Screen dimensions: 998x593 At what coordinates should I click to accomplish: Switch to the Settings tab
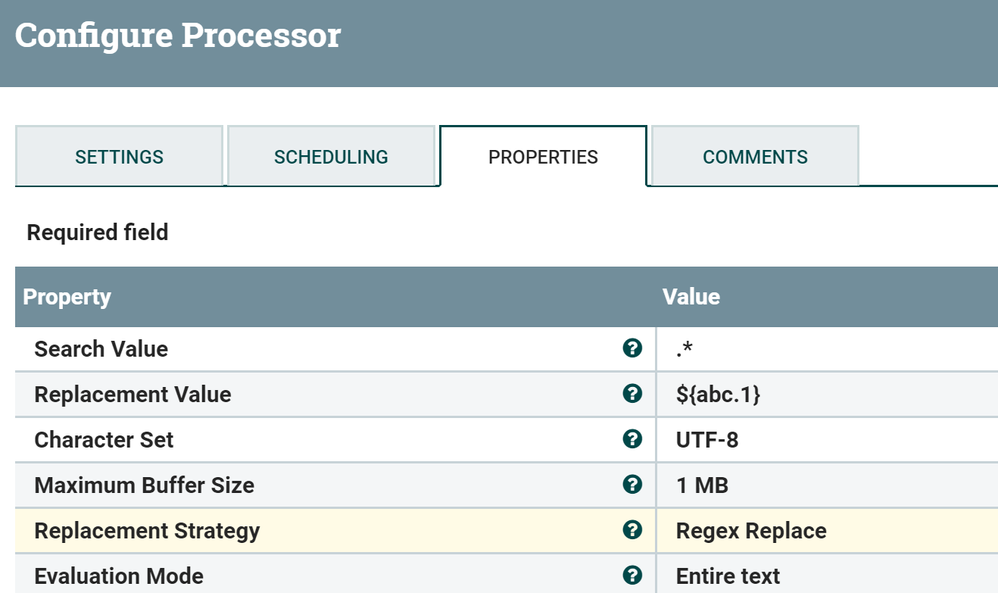[x=119, y=157]
